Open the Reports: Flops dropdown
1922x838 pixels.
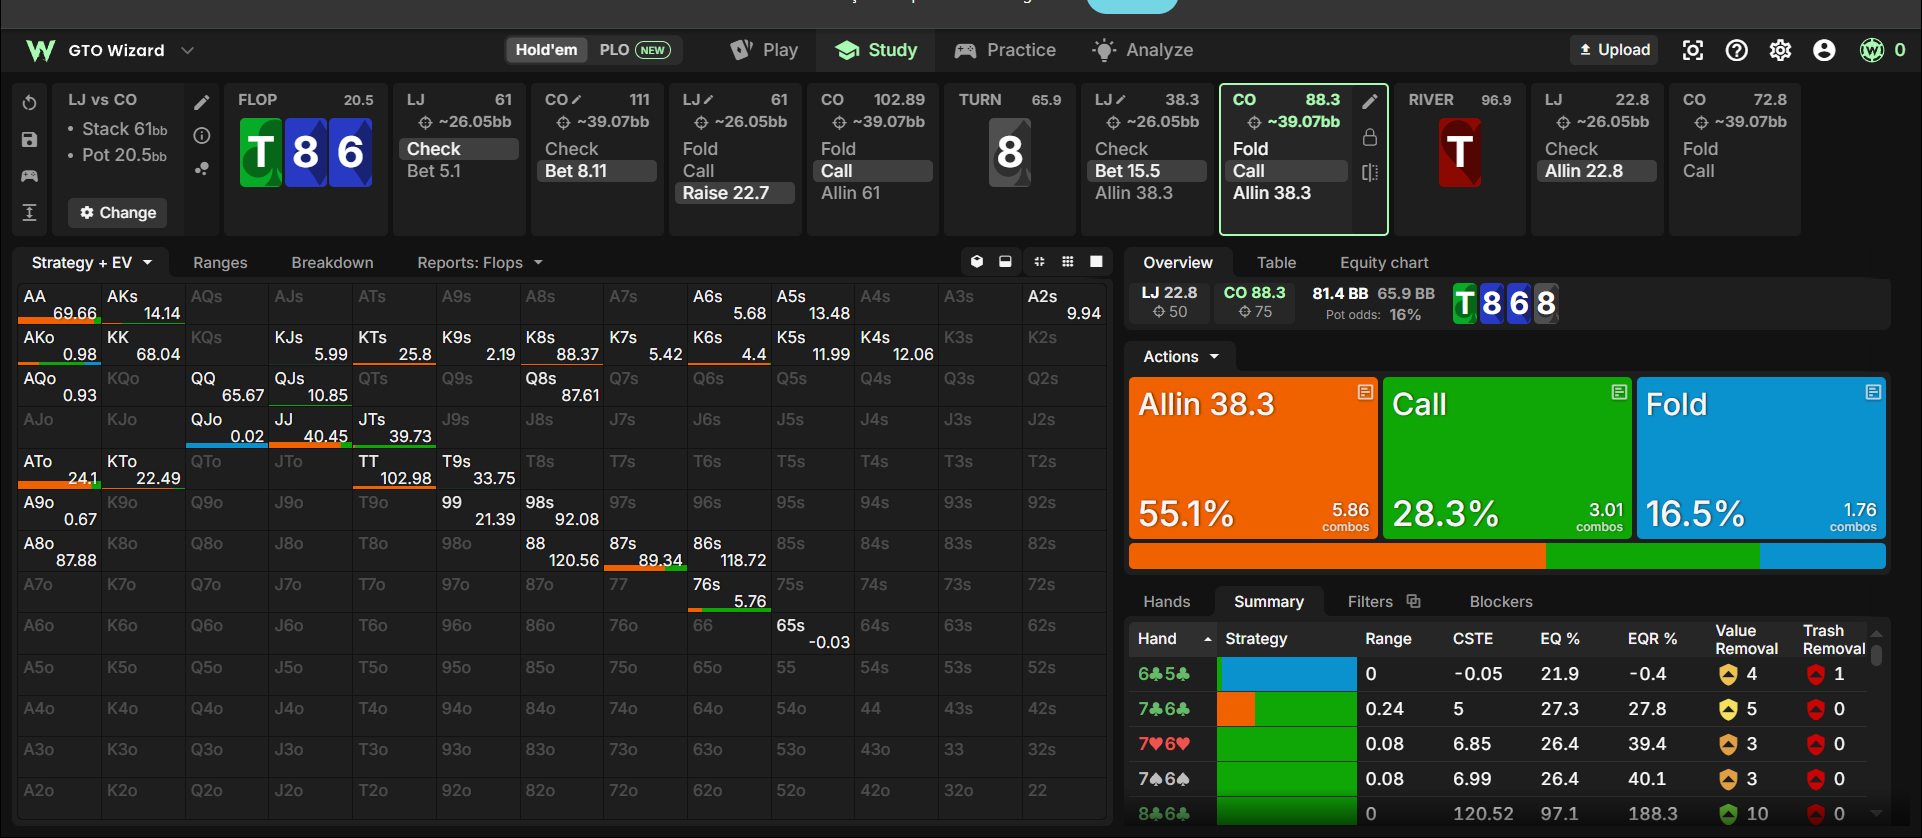pyautogui.click(x=480, y=262)
